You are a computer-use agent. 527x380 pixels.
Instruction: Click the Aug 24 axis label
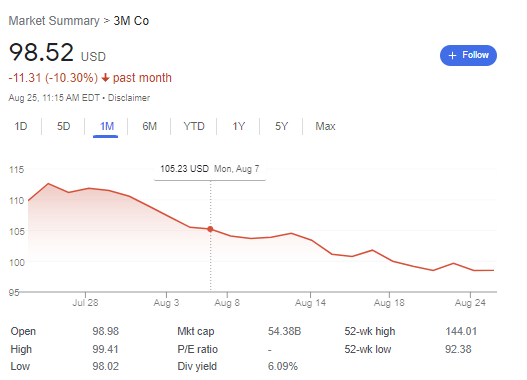click(x=470, y=303)
